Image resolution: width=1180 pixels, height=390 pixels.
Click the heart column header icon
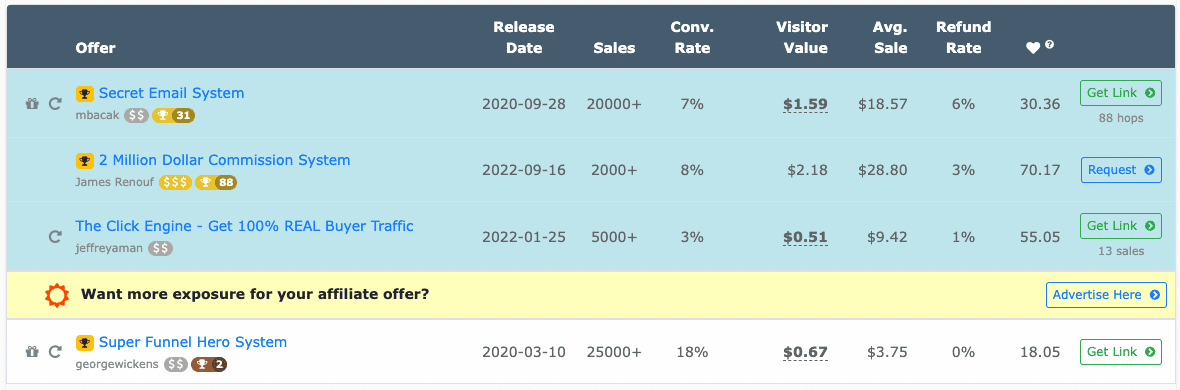1033,48
